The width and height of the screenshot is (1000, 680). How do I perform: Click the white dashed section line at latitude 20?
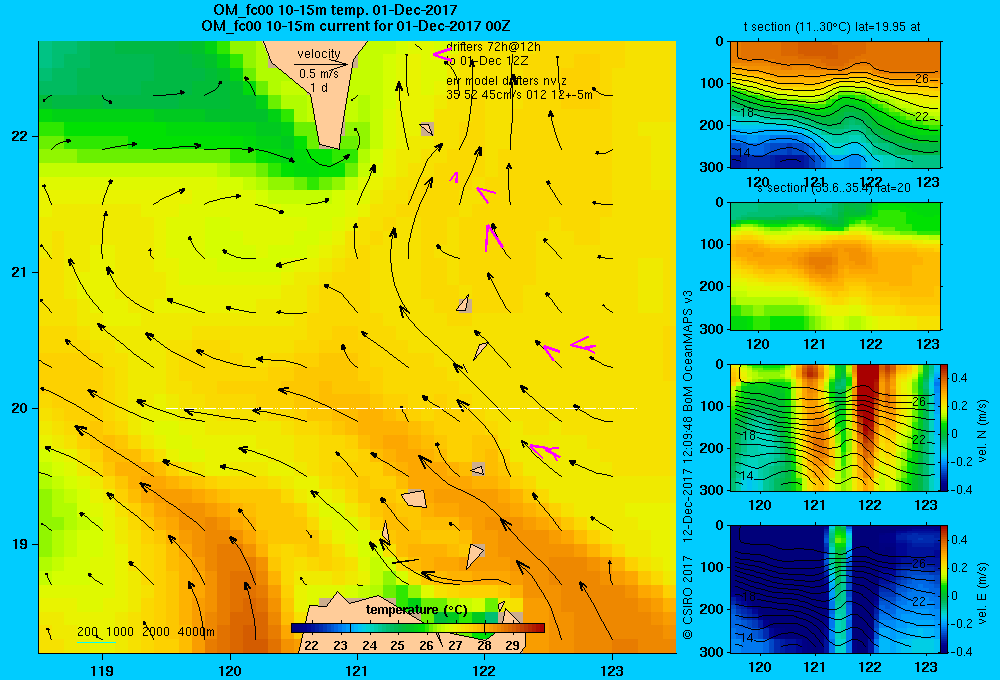[x=401, y=408]
